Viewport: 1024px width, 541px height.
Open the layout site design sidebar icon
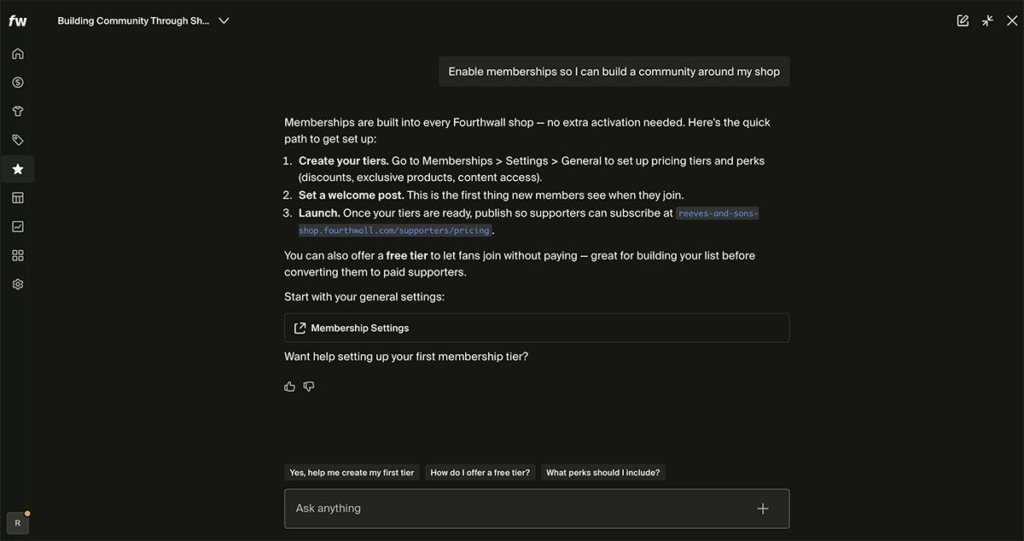pyautogui.click(x=18, y=198)
